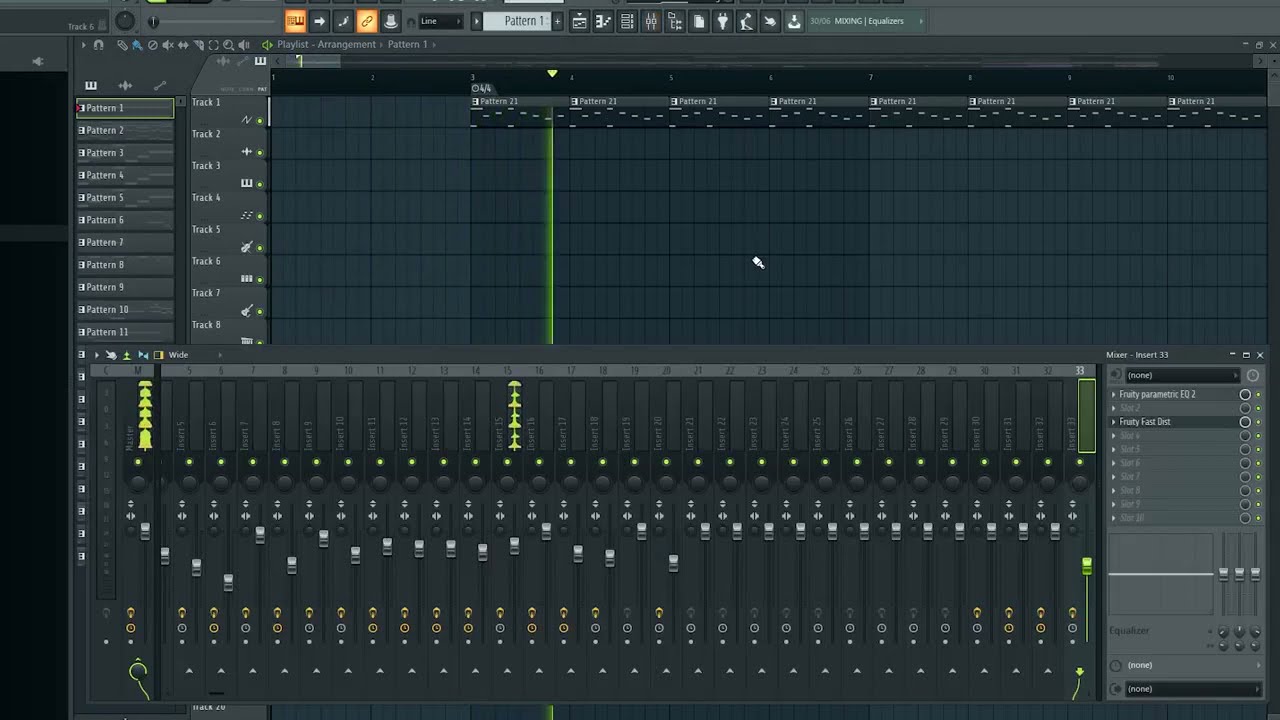Open the Channel rack from the top toolbar
The image size is (1280, 720).
click(x=627, y=21)
